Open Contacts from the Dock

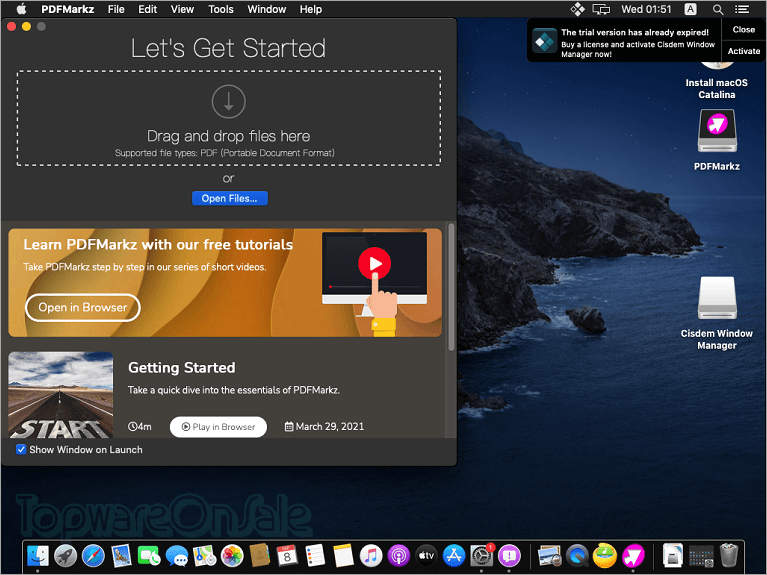coord(260,556)
